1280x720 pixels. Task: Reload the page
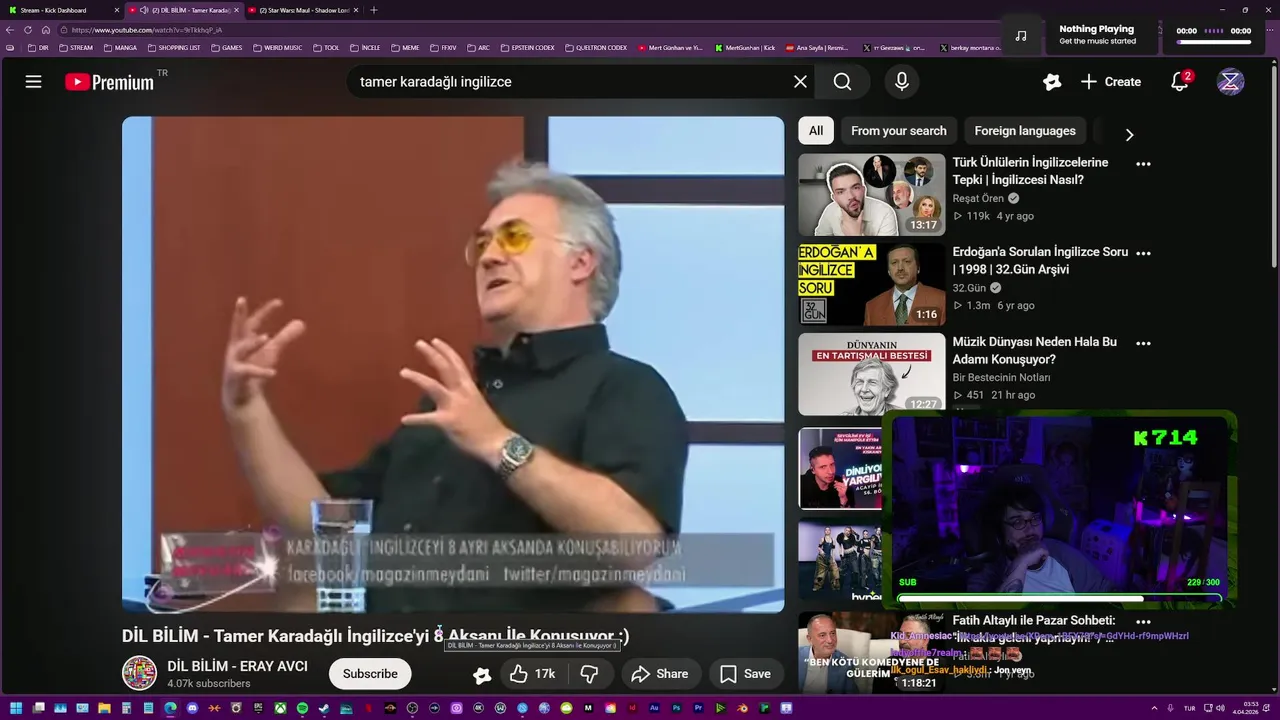28,30
